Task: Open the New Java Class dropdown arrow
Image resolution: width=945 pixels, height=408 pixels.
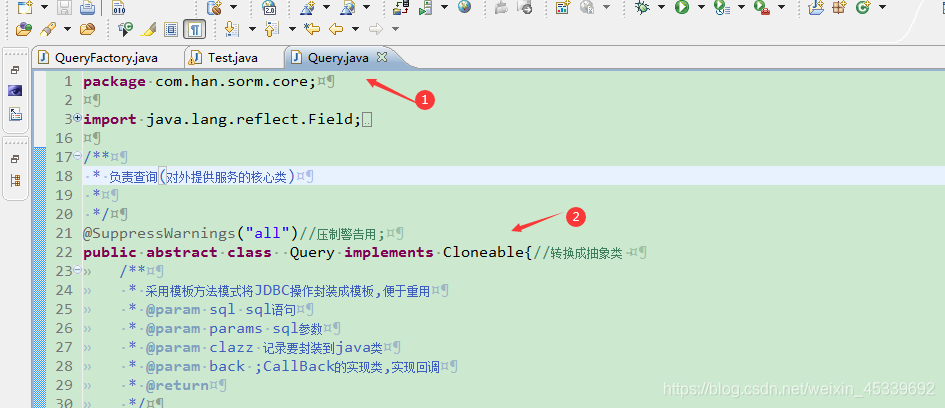Action: point(882,7)
